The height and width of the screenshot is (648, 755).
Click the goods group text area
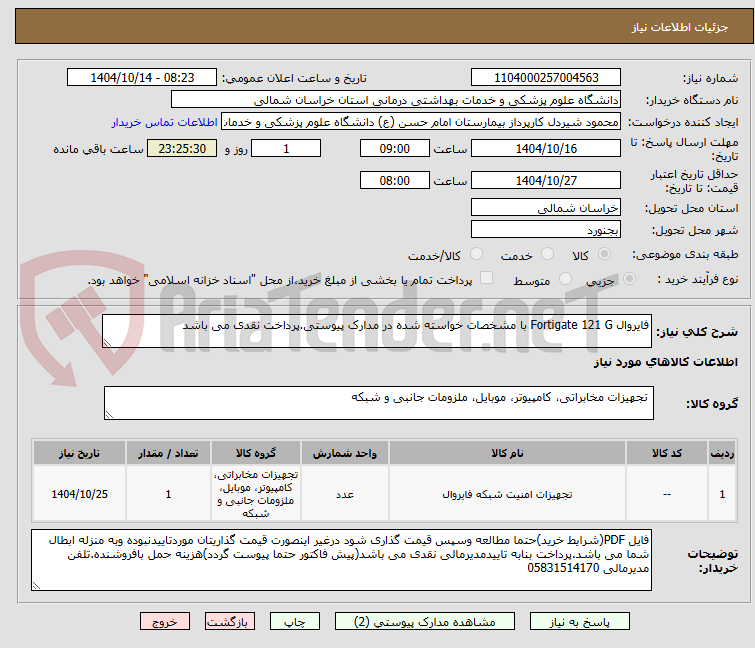(378, 403)
